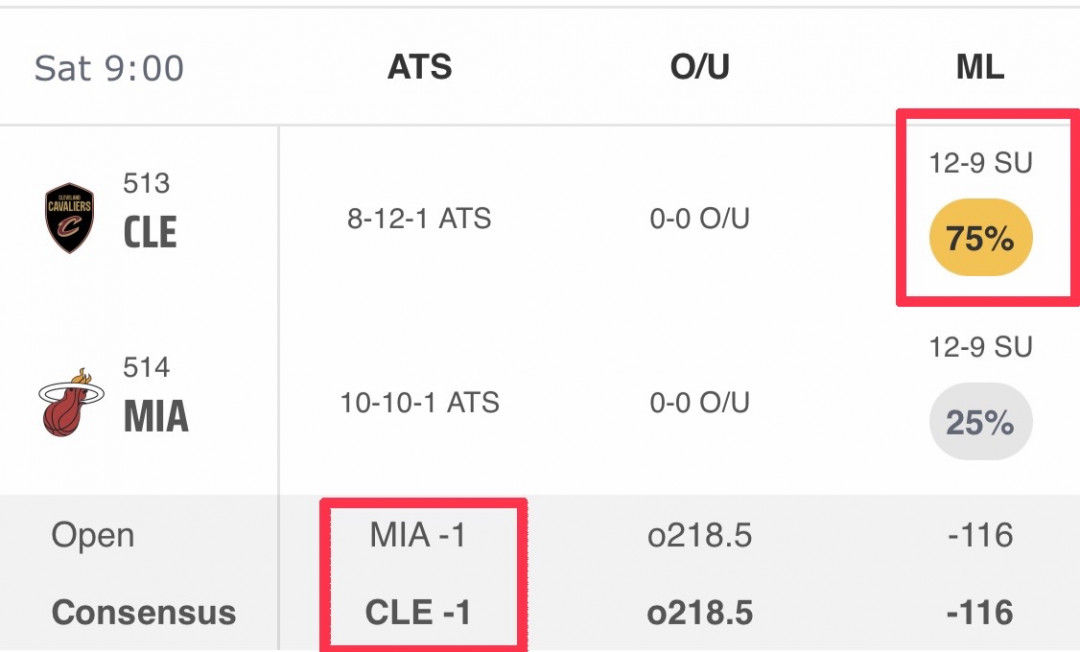
Task: Click the Sat 9:00 game time
Action: pos(109,68)
